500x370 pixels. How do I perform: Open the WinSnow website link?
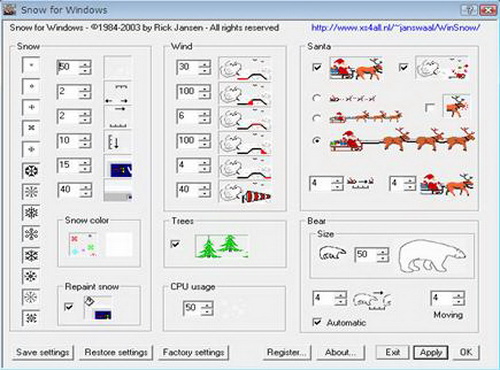coord(396,28)
